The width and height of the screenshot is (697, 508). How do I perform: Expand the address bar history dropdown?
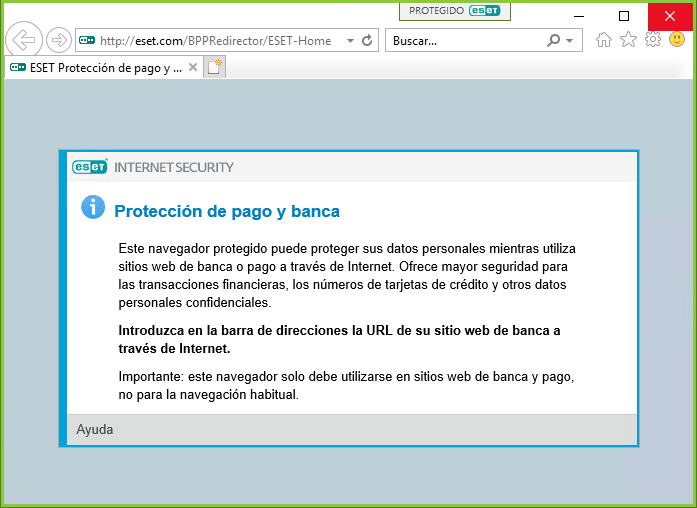coord(350,41)
